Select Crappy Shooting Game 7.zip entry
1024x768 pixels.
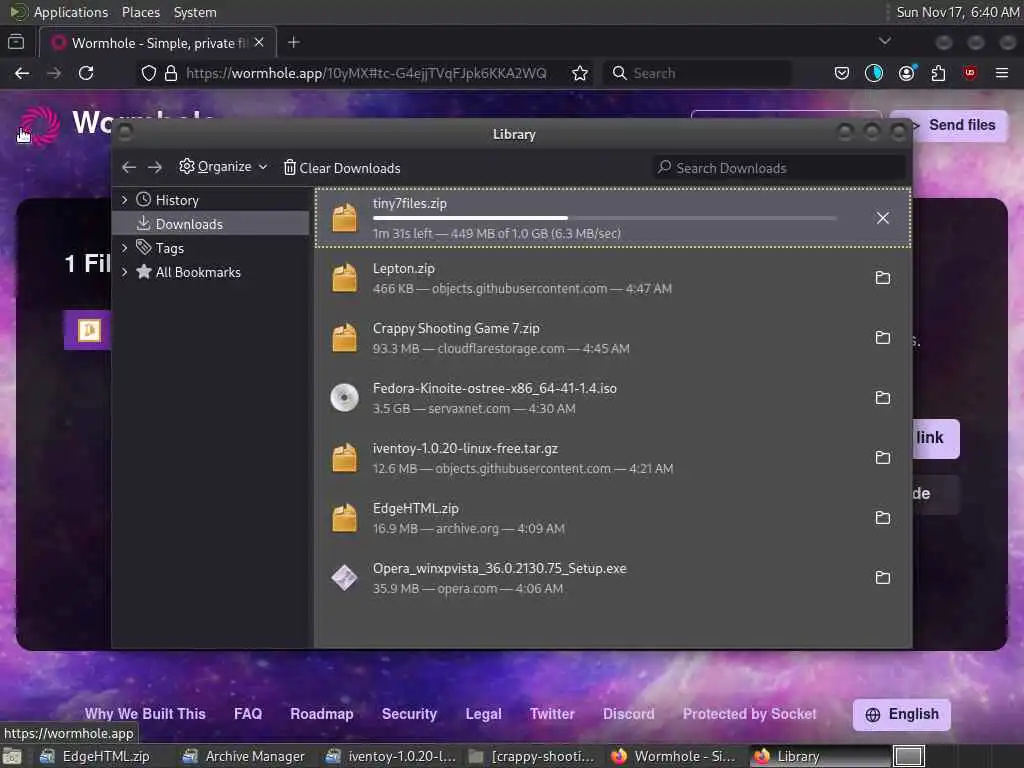[x=613, y=338]
